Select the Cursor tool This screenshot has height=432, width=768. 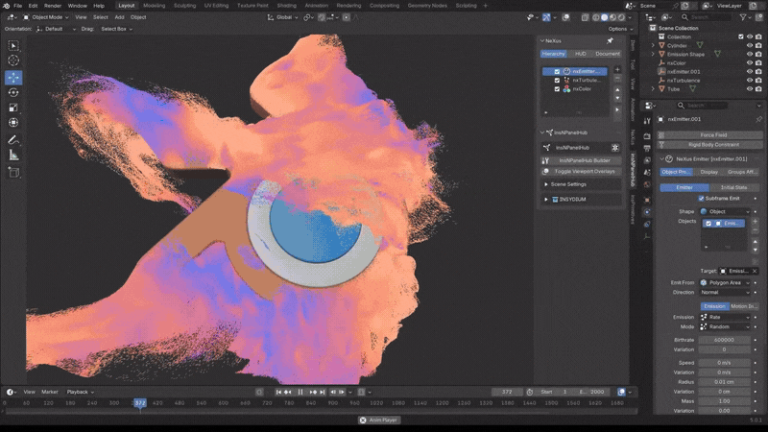(x=13, y=60)
